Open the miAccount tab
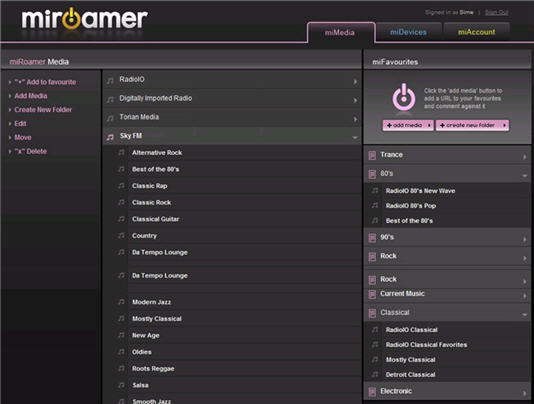The image size is (534, 404). pyautogui.click(x=476, y=32)
